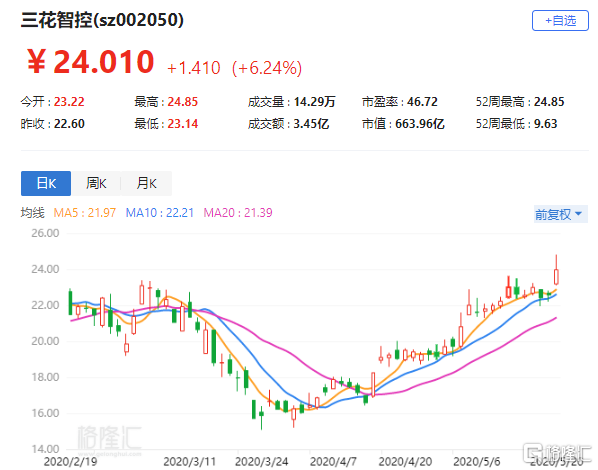Select the MA5 : 21.97 indicator label
Viewport: 598px width, 470px height.
point(85,213)
